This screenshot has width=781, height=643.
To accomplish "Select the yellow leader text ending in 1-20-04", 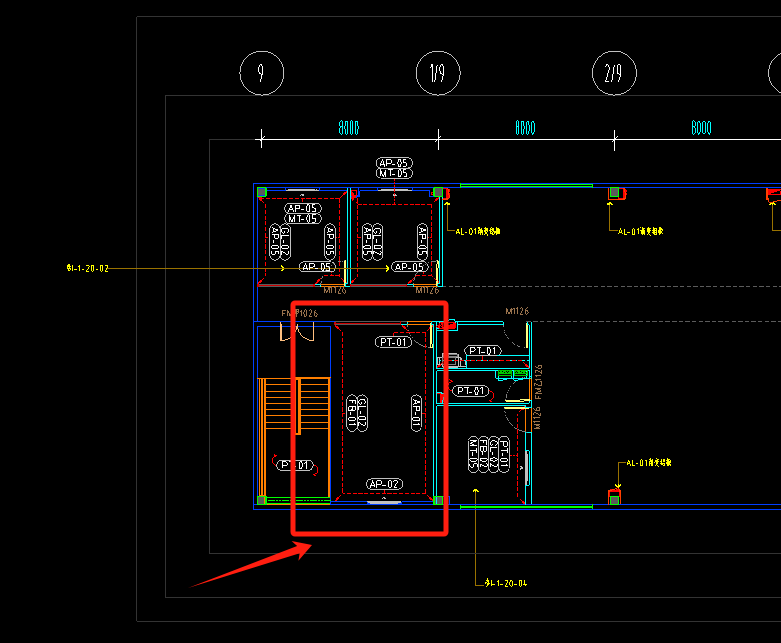I will [x=505, y=582].
